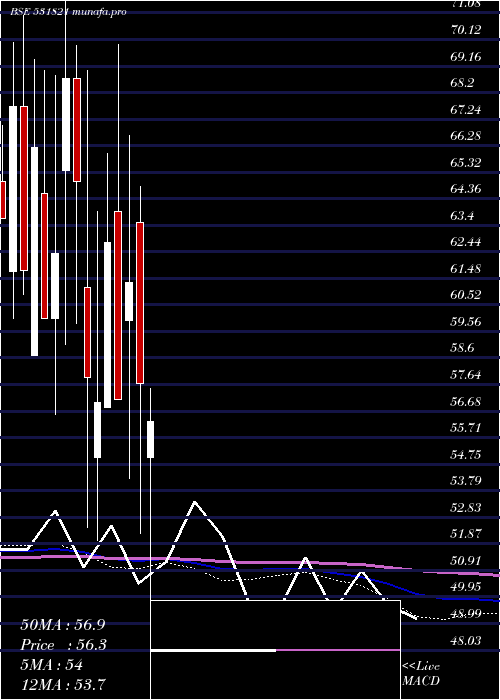Click the long red candle body beside 63.4 level
The image size is (500, 700).
pyautogui.click(x=118, y=305)
